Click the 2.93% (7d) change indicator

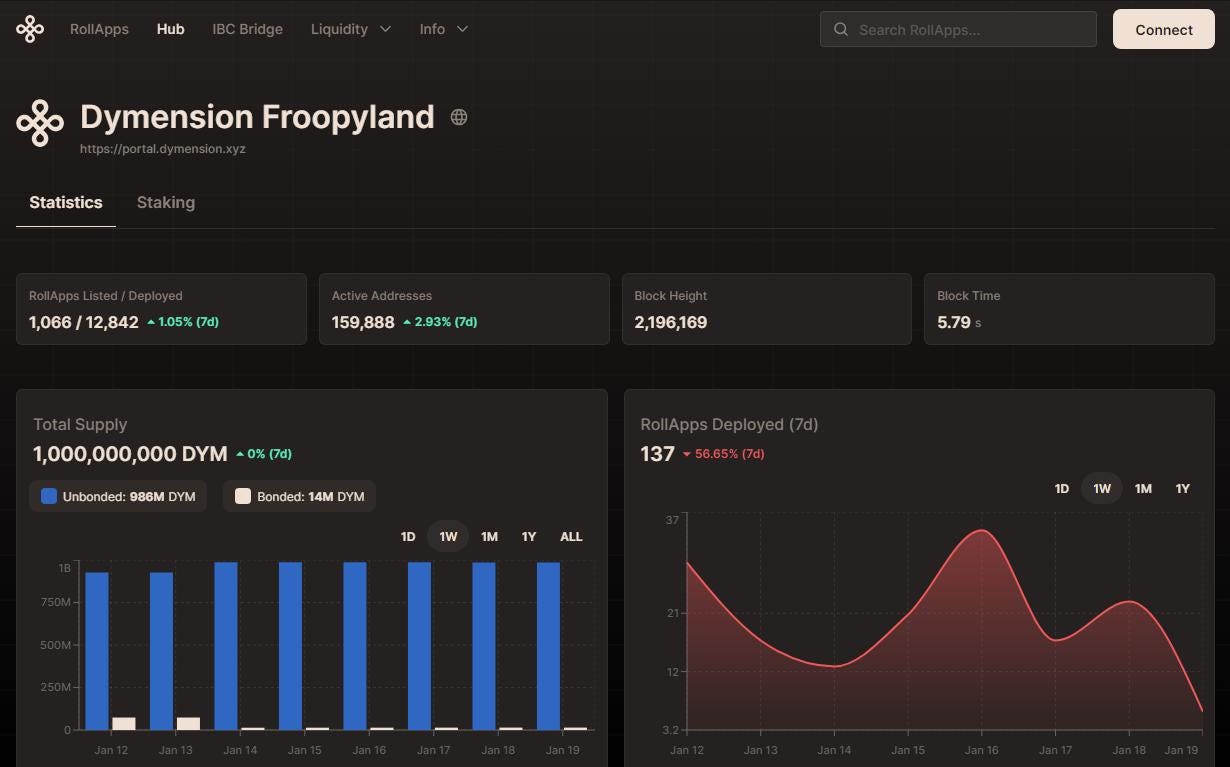(x=440, y=322)
